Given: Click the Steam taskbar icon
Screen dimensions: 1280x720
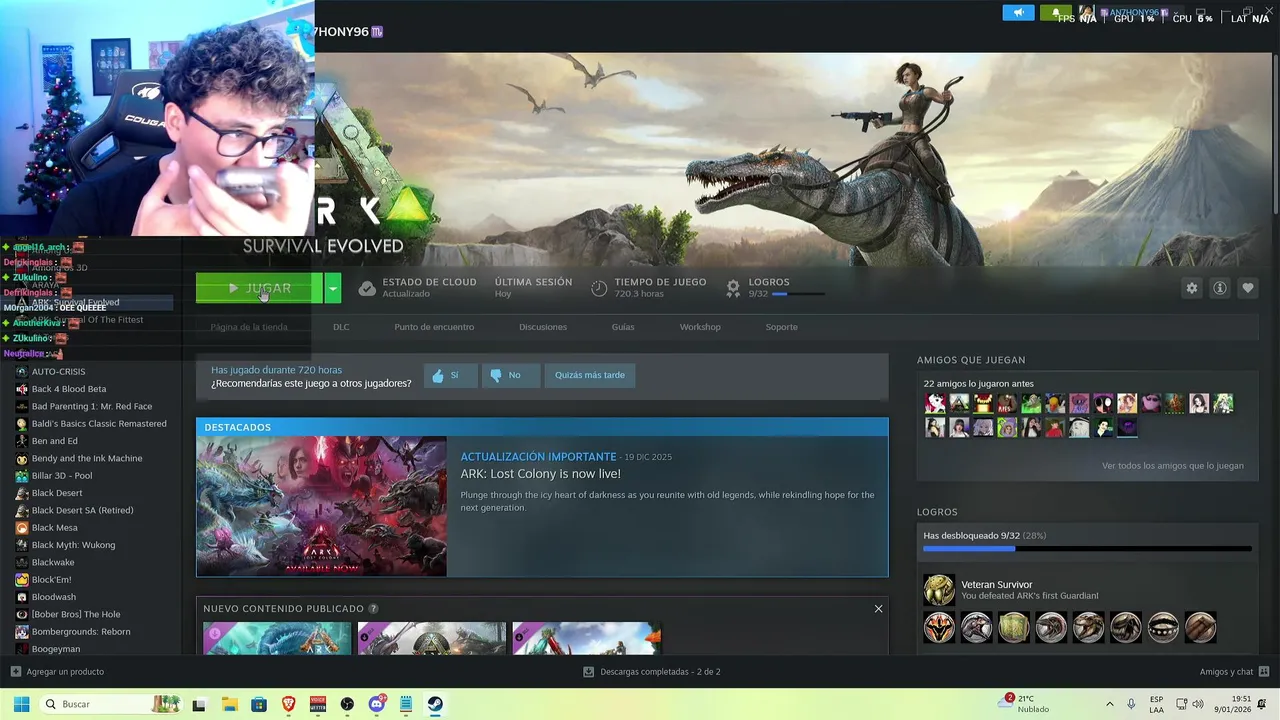Looking at the screenshot, I should click(435, 704).
